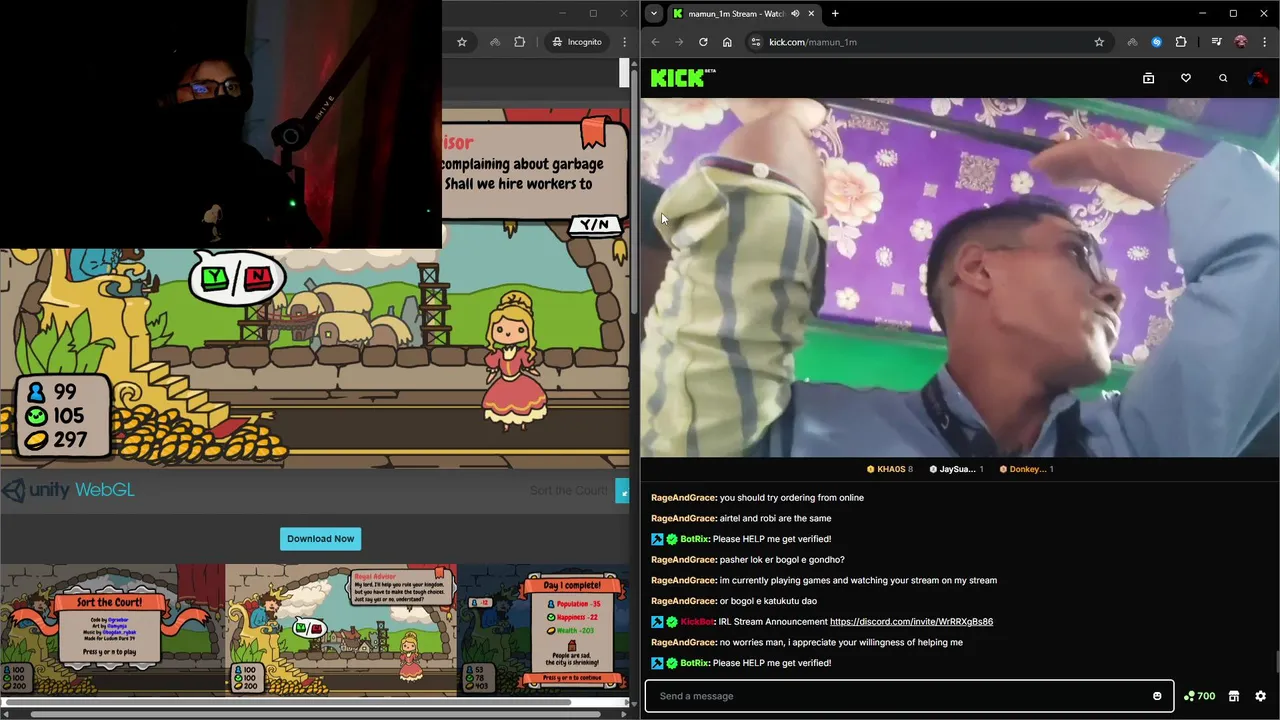Click the Kick live stream video player

pyautogui.click(x=960, y=277)
